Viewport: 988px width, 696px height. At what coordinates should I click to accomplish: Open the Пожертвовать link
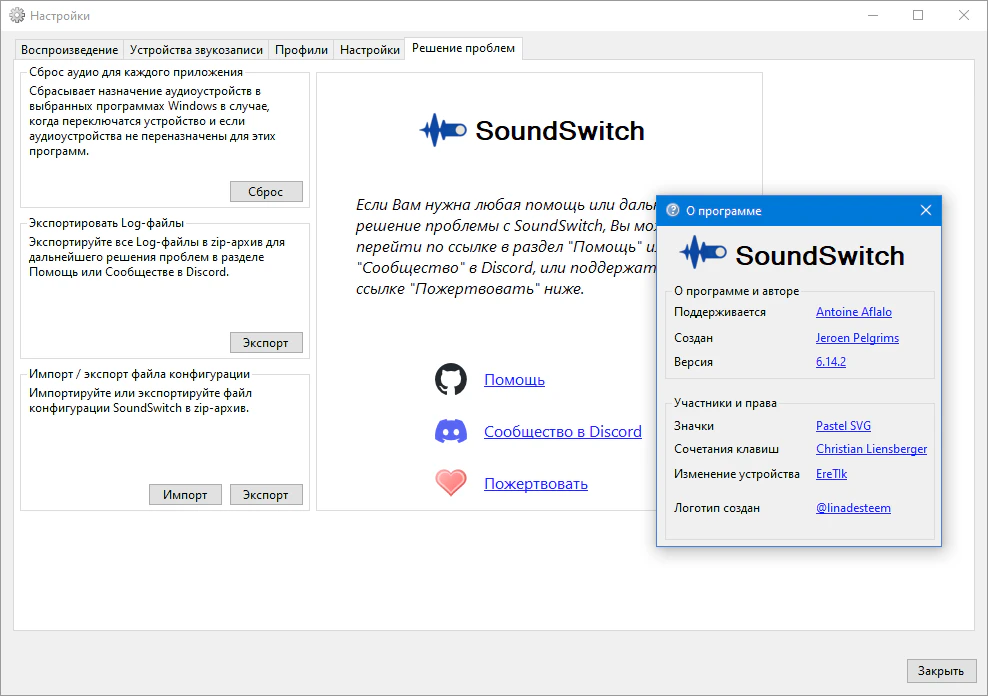(x=536, y=484)
